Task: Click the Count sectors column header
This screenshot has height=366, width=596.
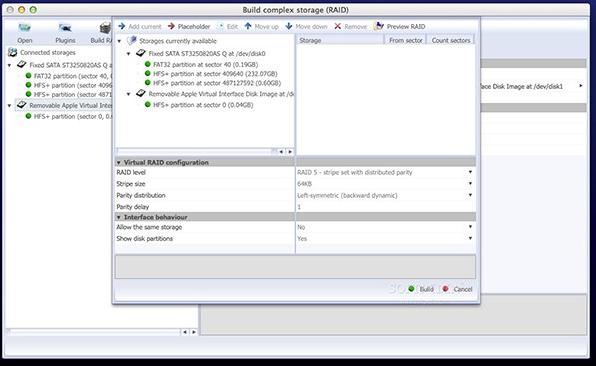Action: tap(451, 40)
